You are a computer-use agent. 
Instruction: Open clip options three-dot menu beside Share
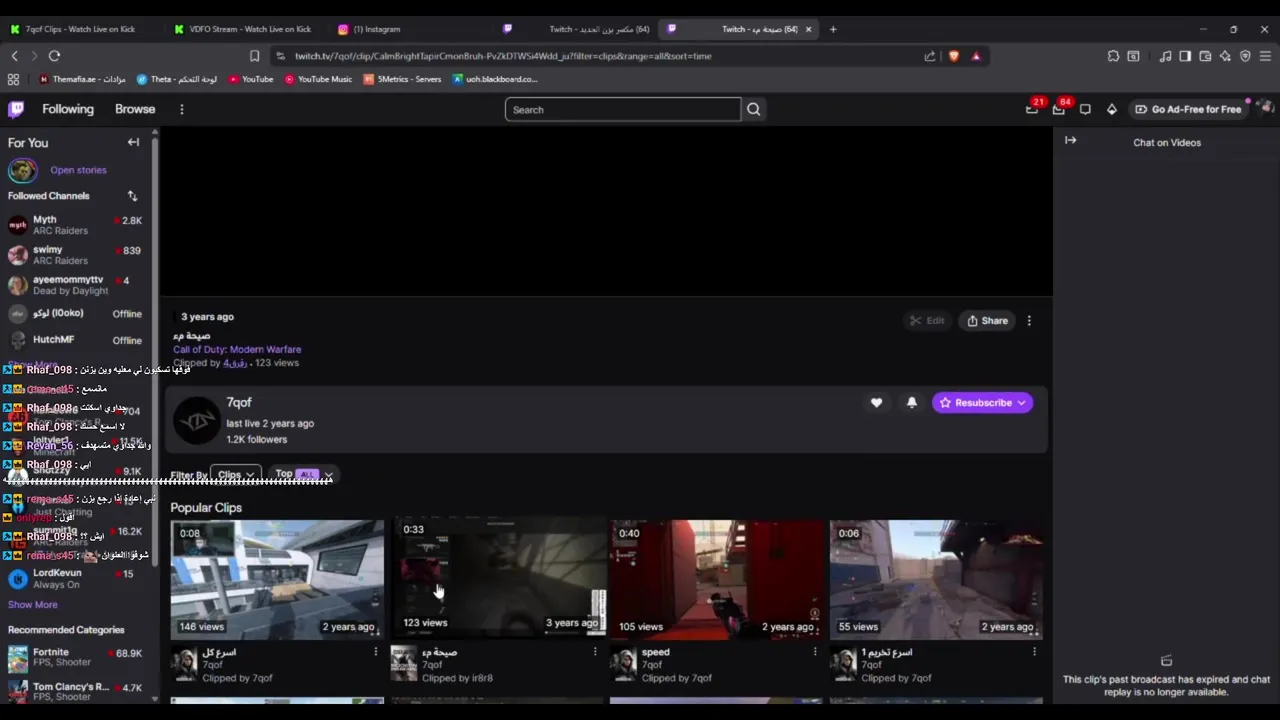1029,321
